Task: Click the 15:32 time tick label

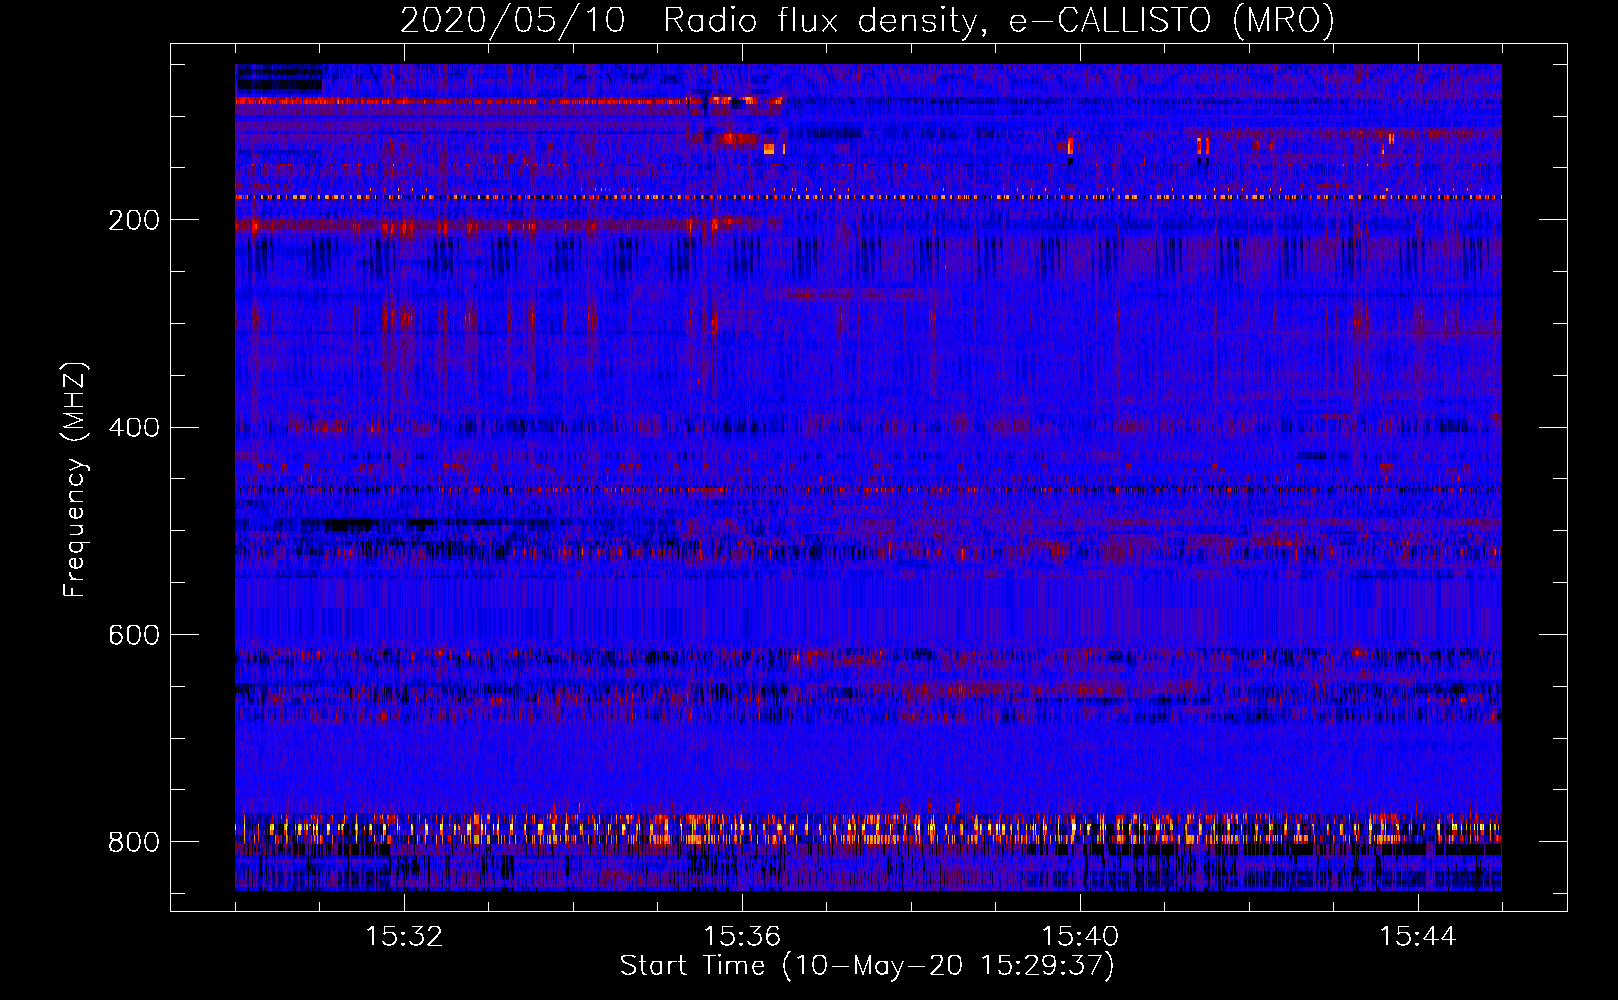Action: point(404,937)
